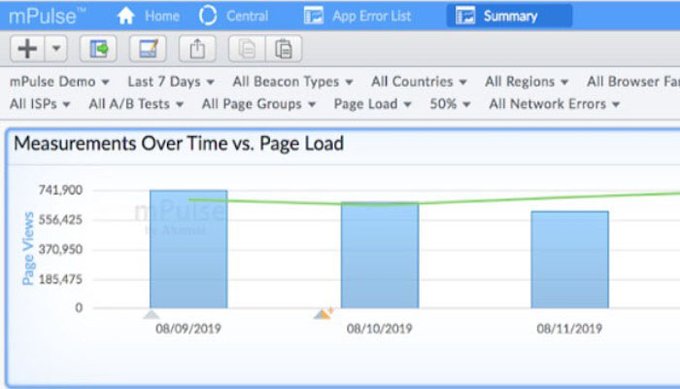Switch to the App Error List tab
This screenshot has width=680, height=389.
click(357, 16)
